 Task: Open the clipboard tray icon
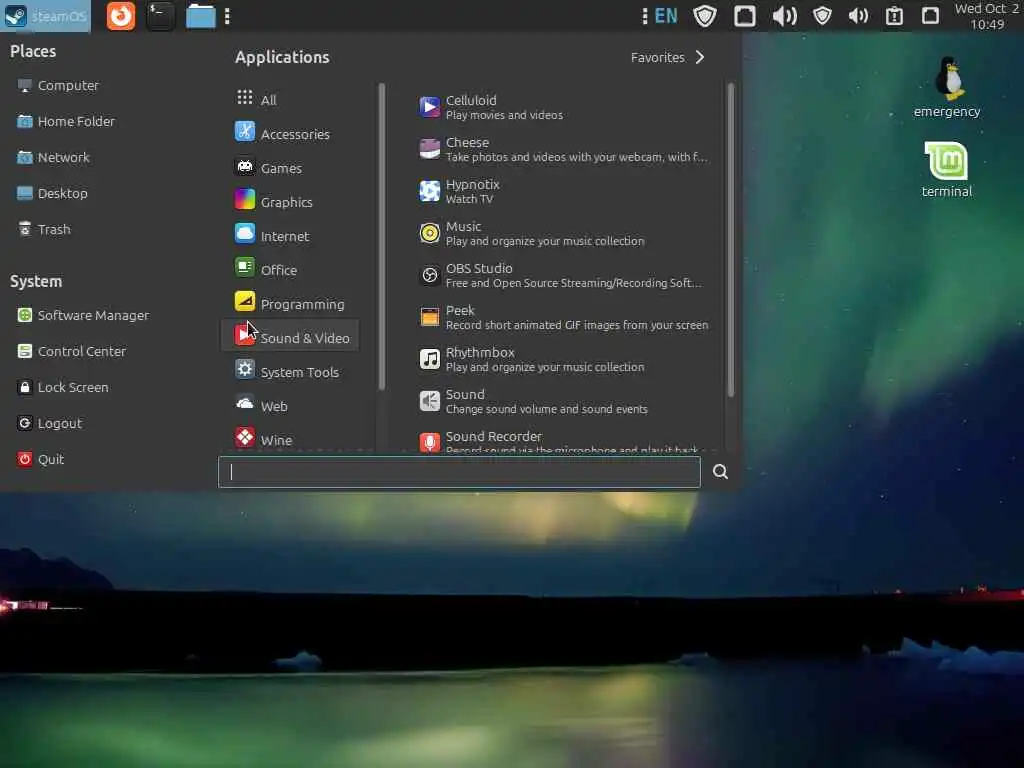tap(894, 16)
